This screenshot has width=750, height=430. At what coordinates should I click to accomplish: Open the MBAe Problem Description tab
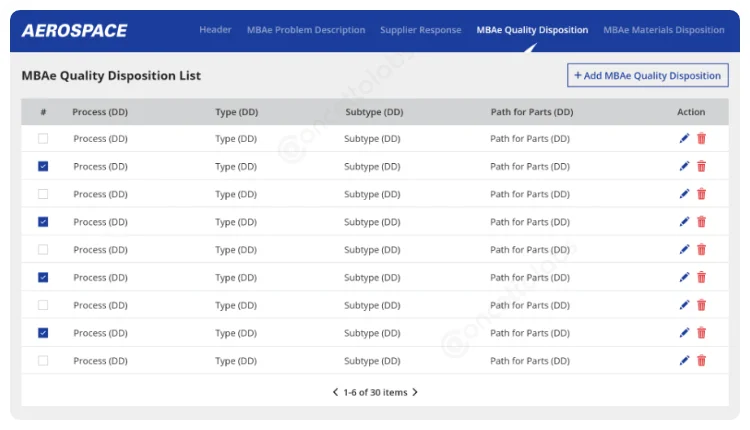click(306, 30)
